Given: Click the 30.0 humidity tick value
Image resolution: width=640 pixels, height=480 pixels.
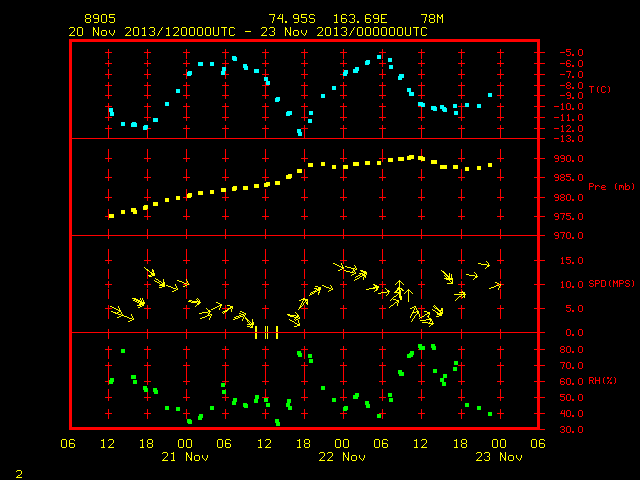Looking at the screenshot, I should click(x=571, y=429).
